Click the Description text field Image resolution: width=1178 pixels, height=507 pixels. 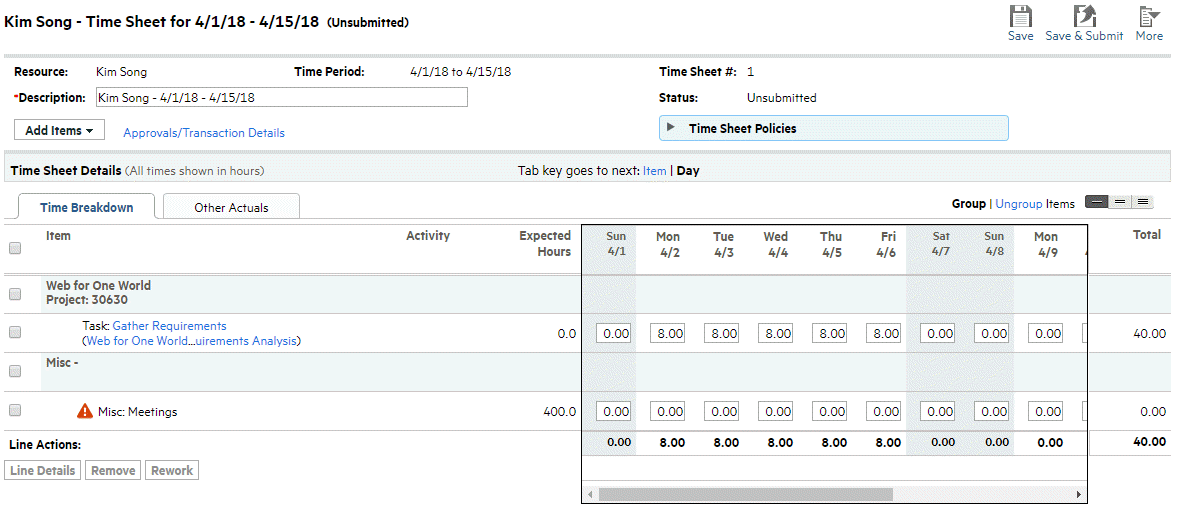(281, 98)
